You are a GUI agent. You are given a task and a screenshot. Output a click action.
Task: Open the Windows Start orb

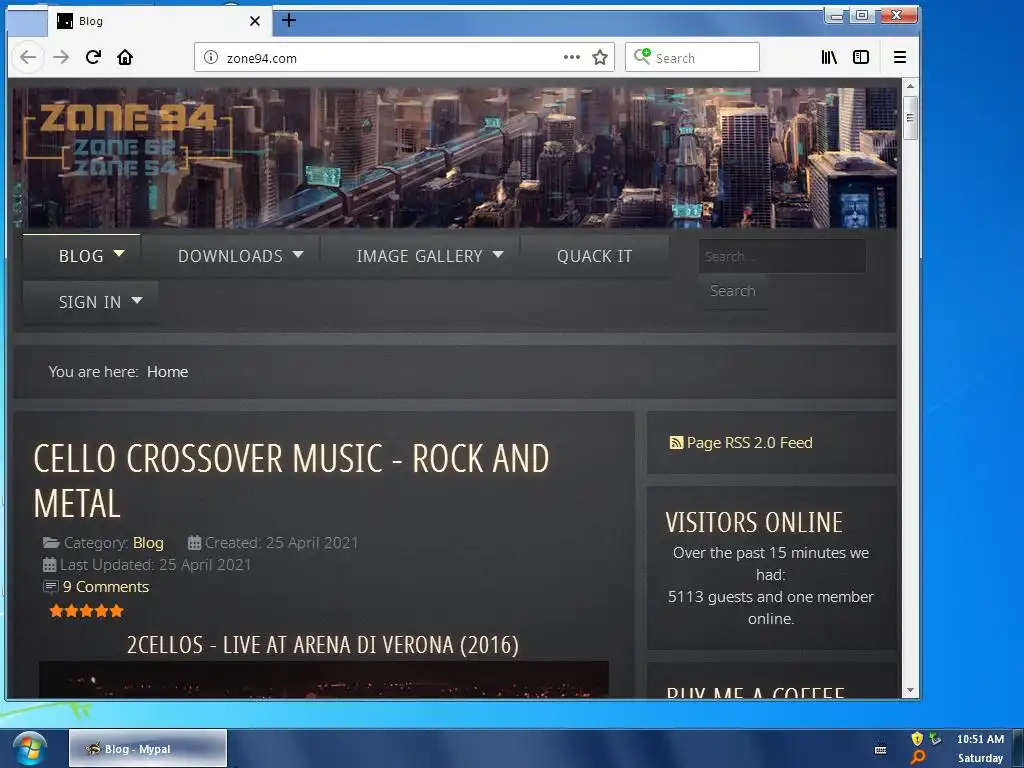click(x=30, y=748)
